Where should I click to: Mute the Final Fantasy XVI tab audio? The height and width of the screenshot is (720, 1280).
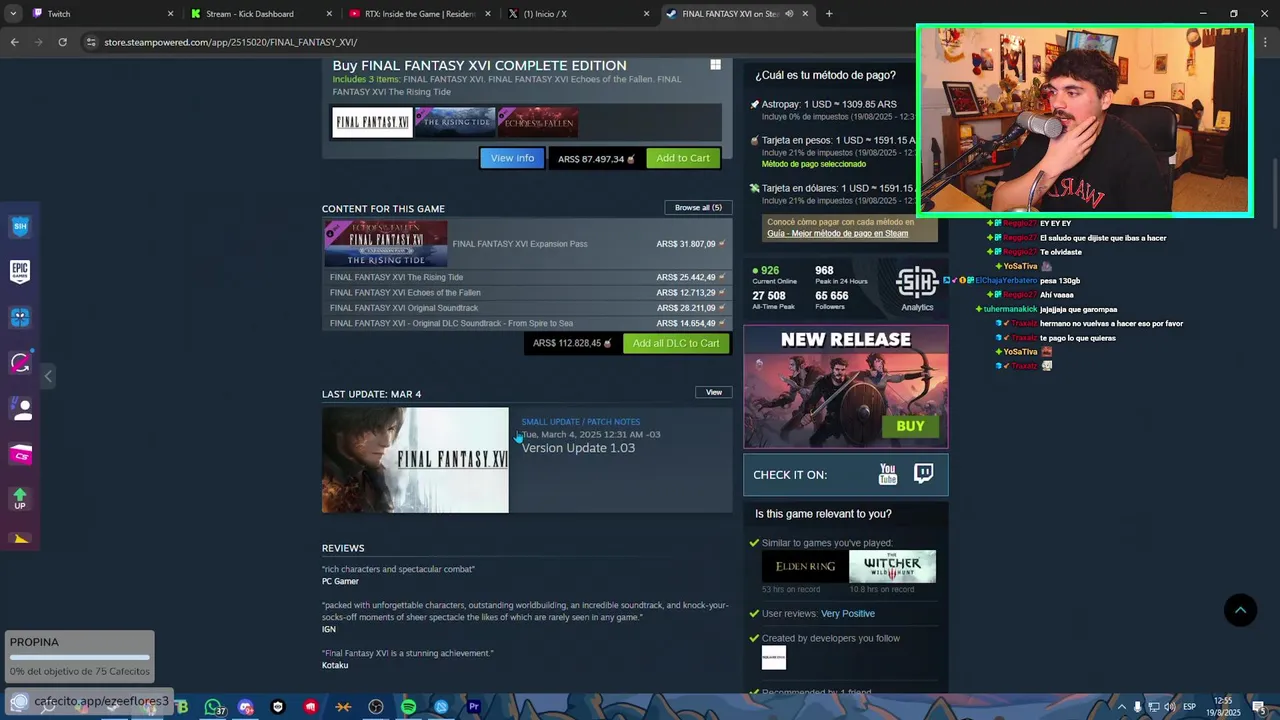tap(790, 14)
